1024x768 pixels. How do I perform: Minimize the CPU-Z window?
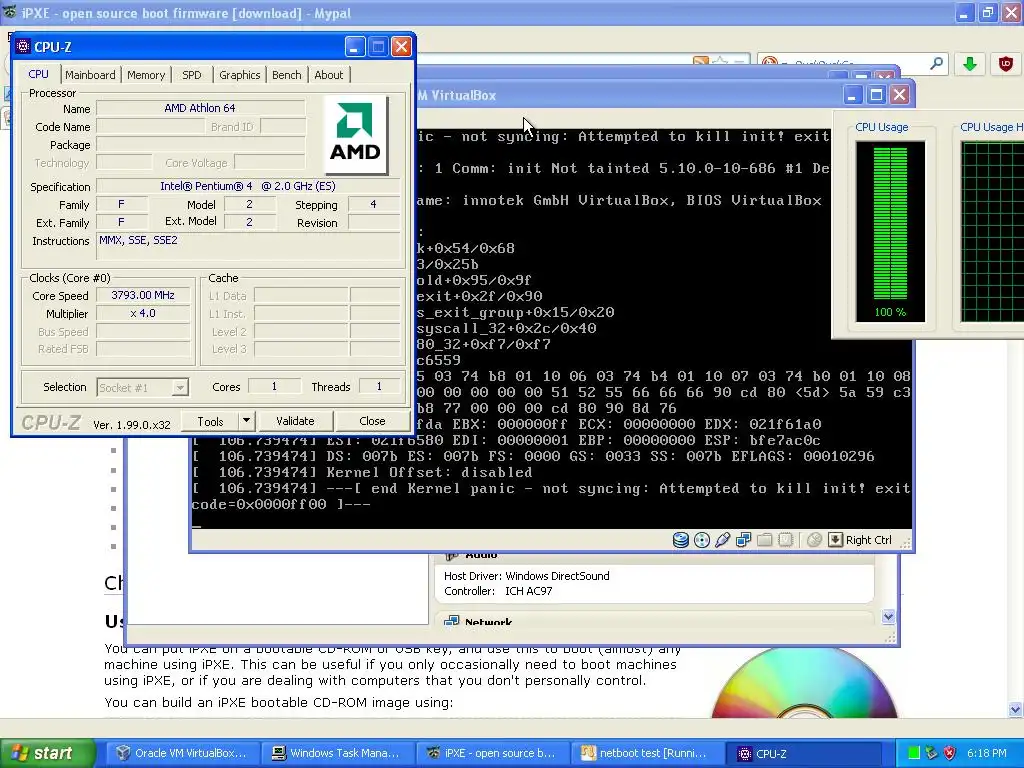355,47
